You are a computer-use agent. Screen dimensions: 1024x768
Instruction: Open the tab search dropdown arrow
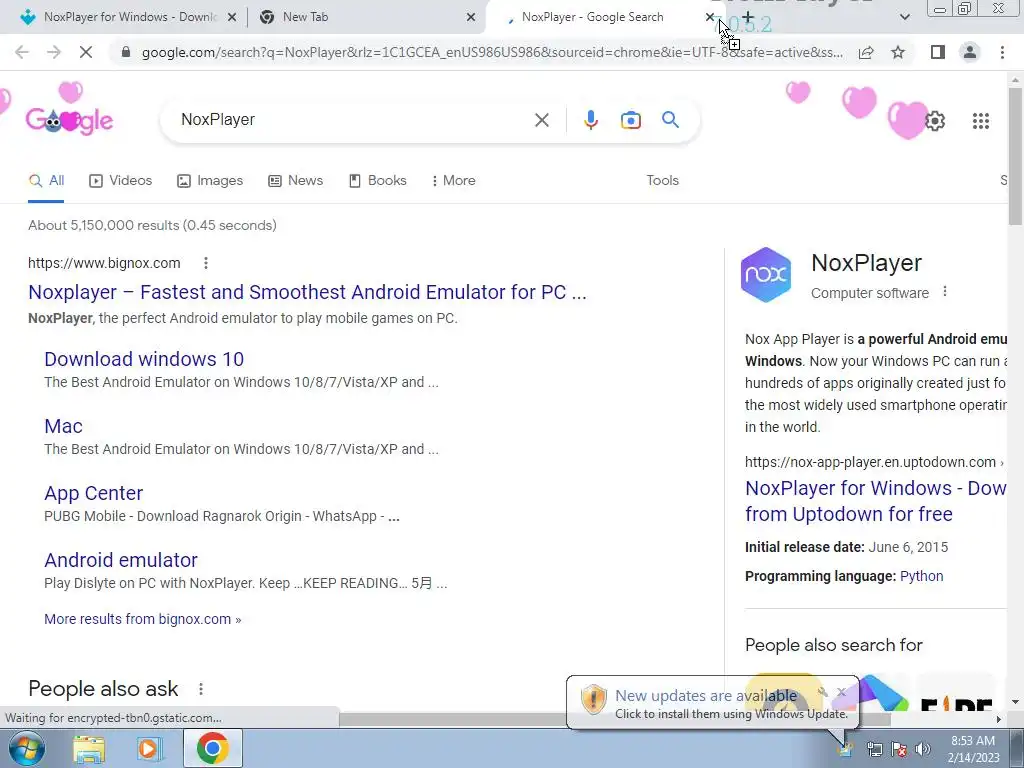coord(904,17)
